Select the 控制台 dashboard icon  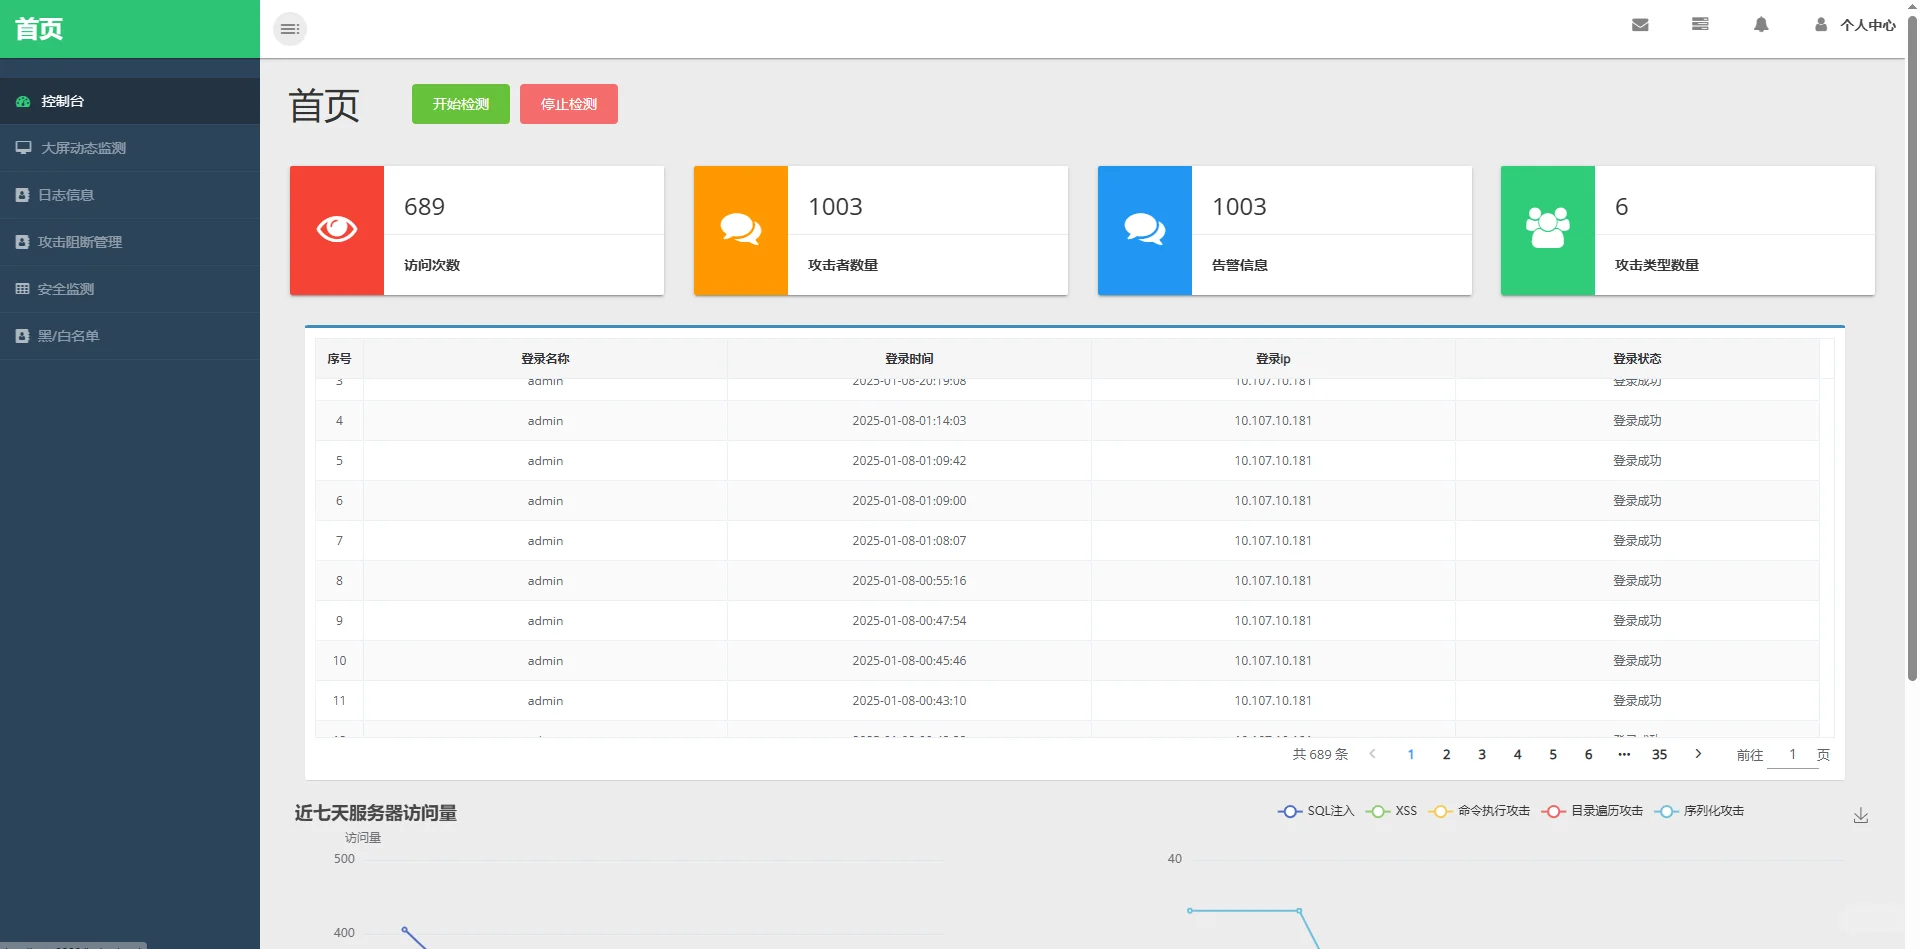22,101
